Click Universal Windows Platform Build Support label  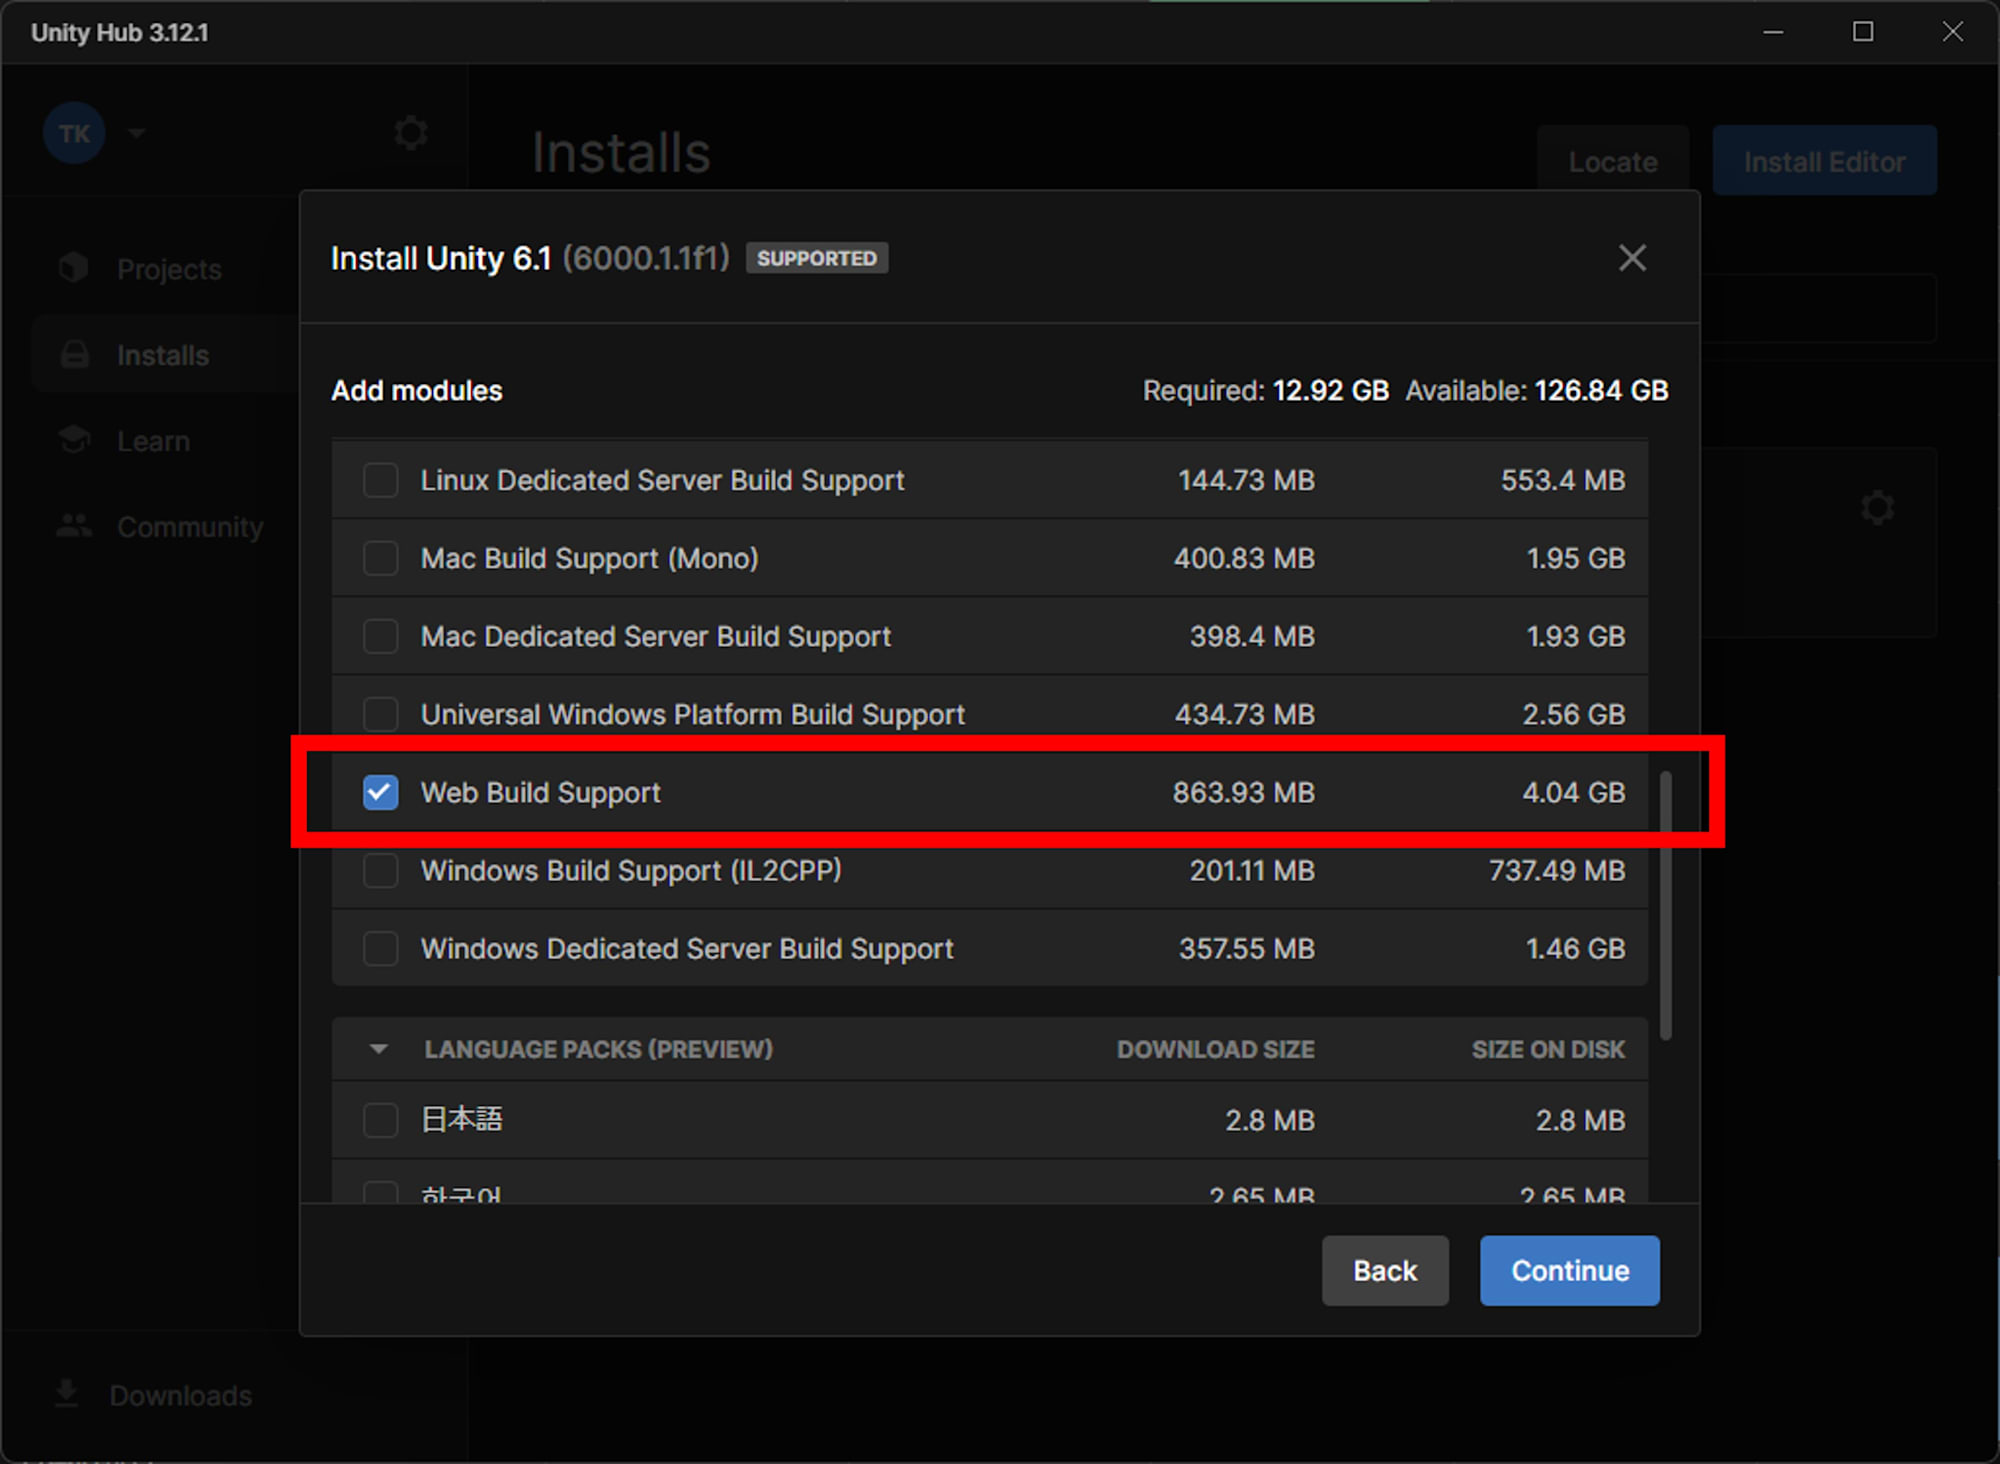[692, 714]
